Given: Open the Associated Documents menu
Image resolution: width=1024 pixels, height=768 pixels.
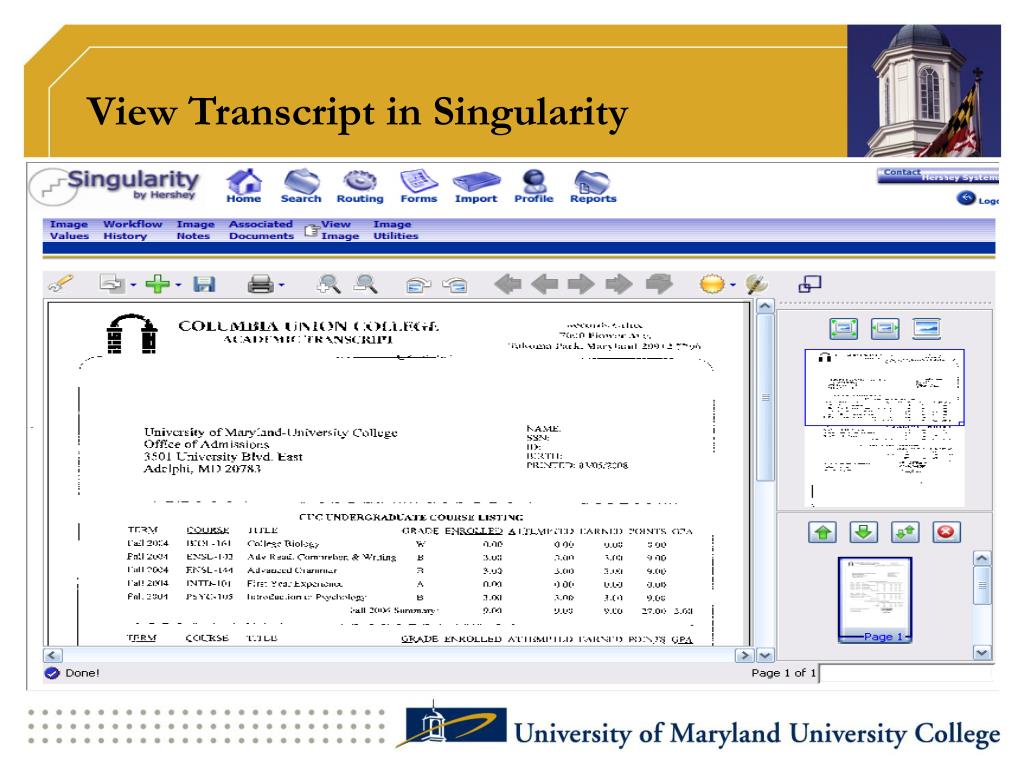Looking at the screenshot, I should click(x=261, y=230).
